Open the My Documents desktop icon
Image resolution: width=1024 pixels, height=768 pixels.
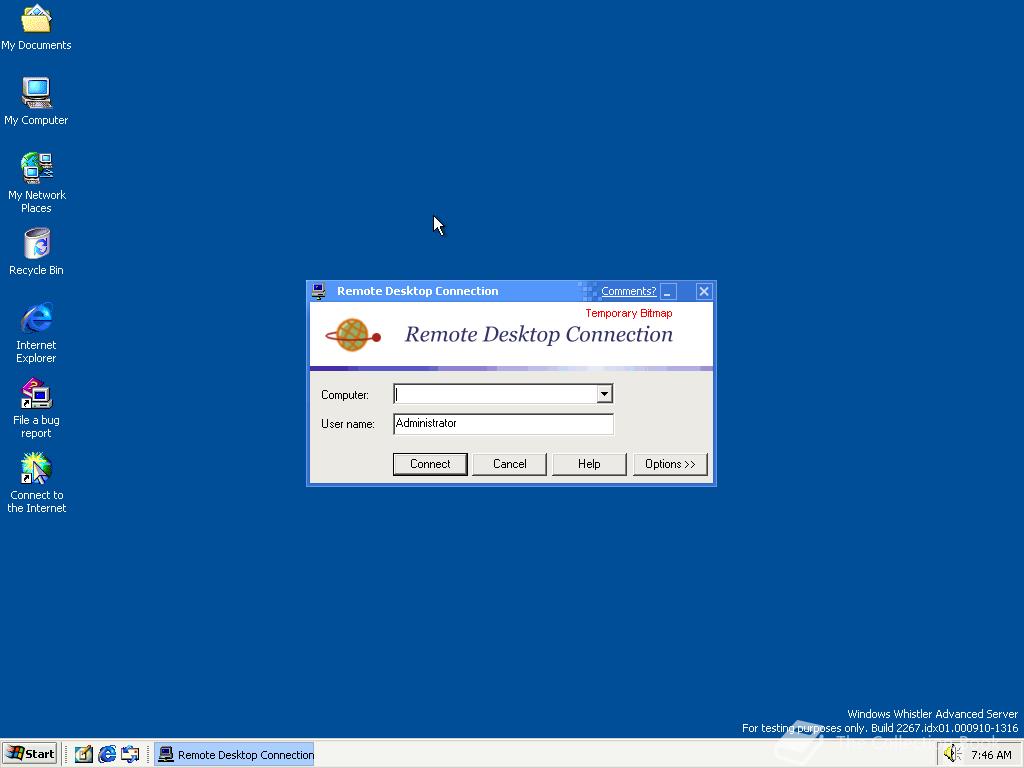click(36, 27)
